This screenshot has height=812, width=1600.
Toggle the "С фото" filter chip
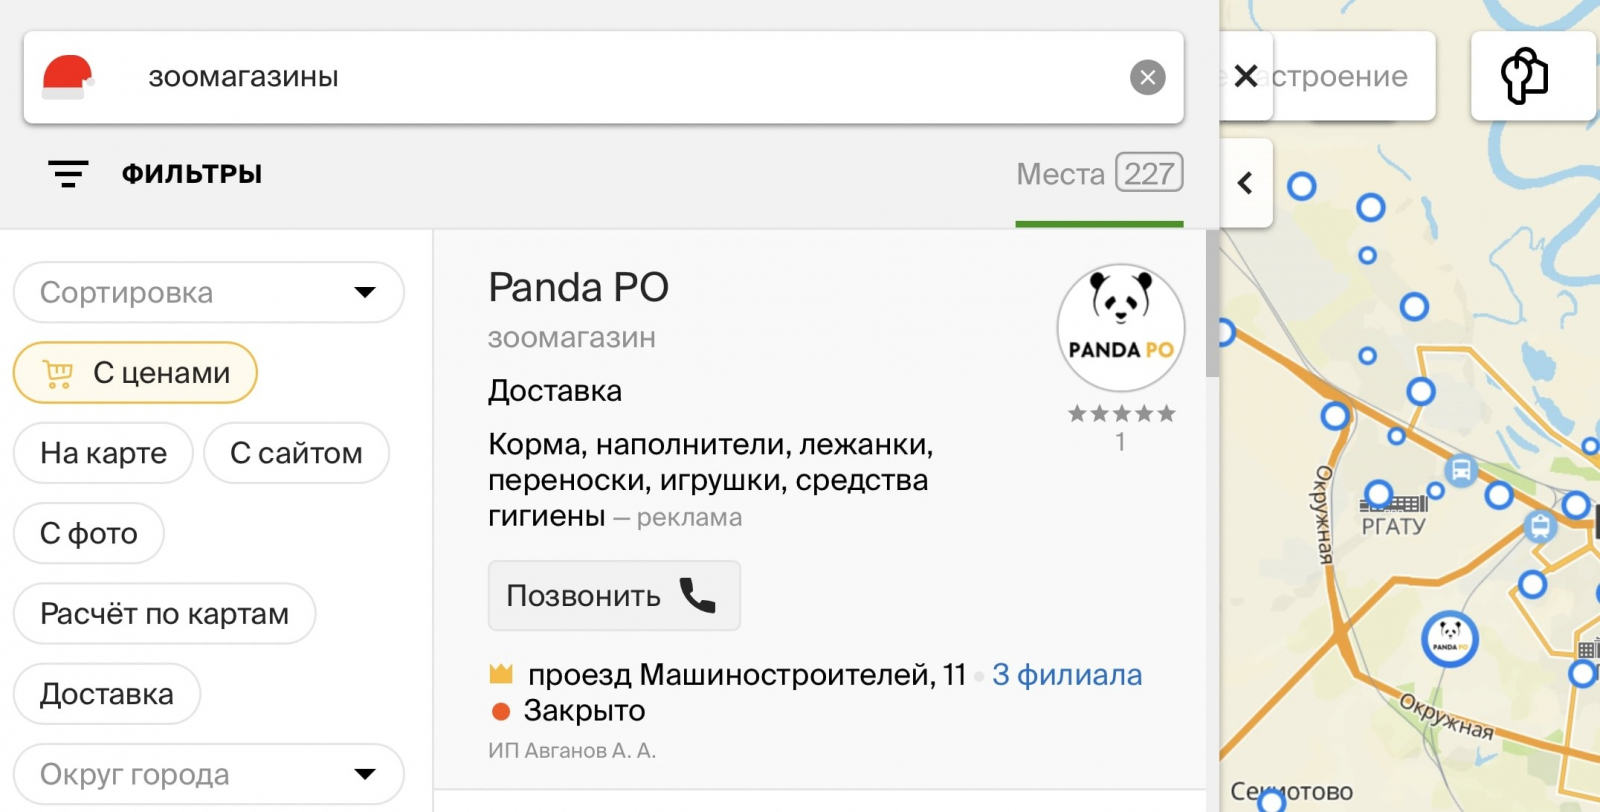click(x=88, y=533)
